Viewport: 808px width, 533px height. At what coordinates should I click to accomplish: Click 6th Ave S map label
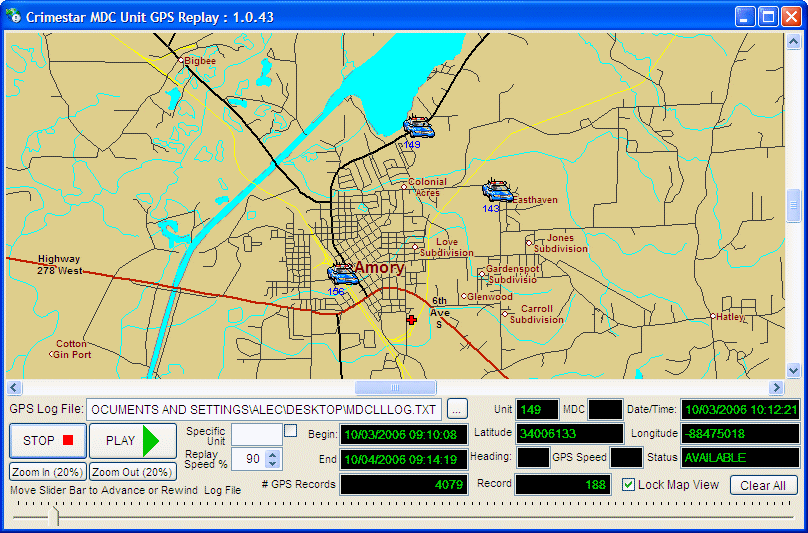[x=439, y=312]
